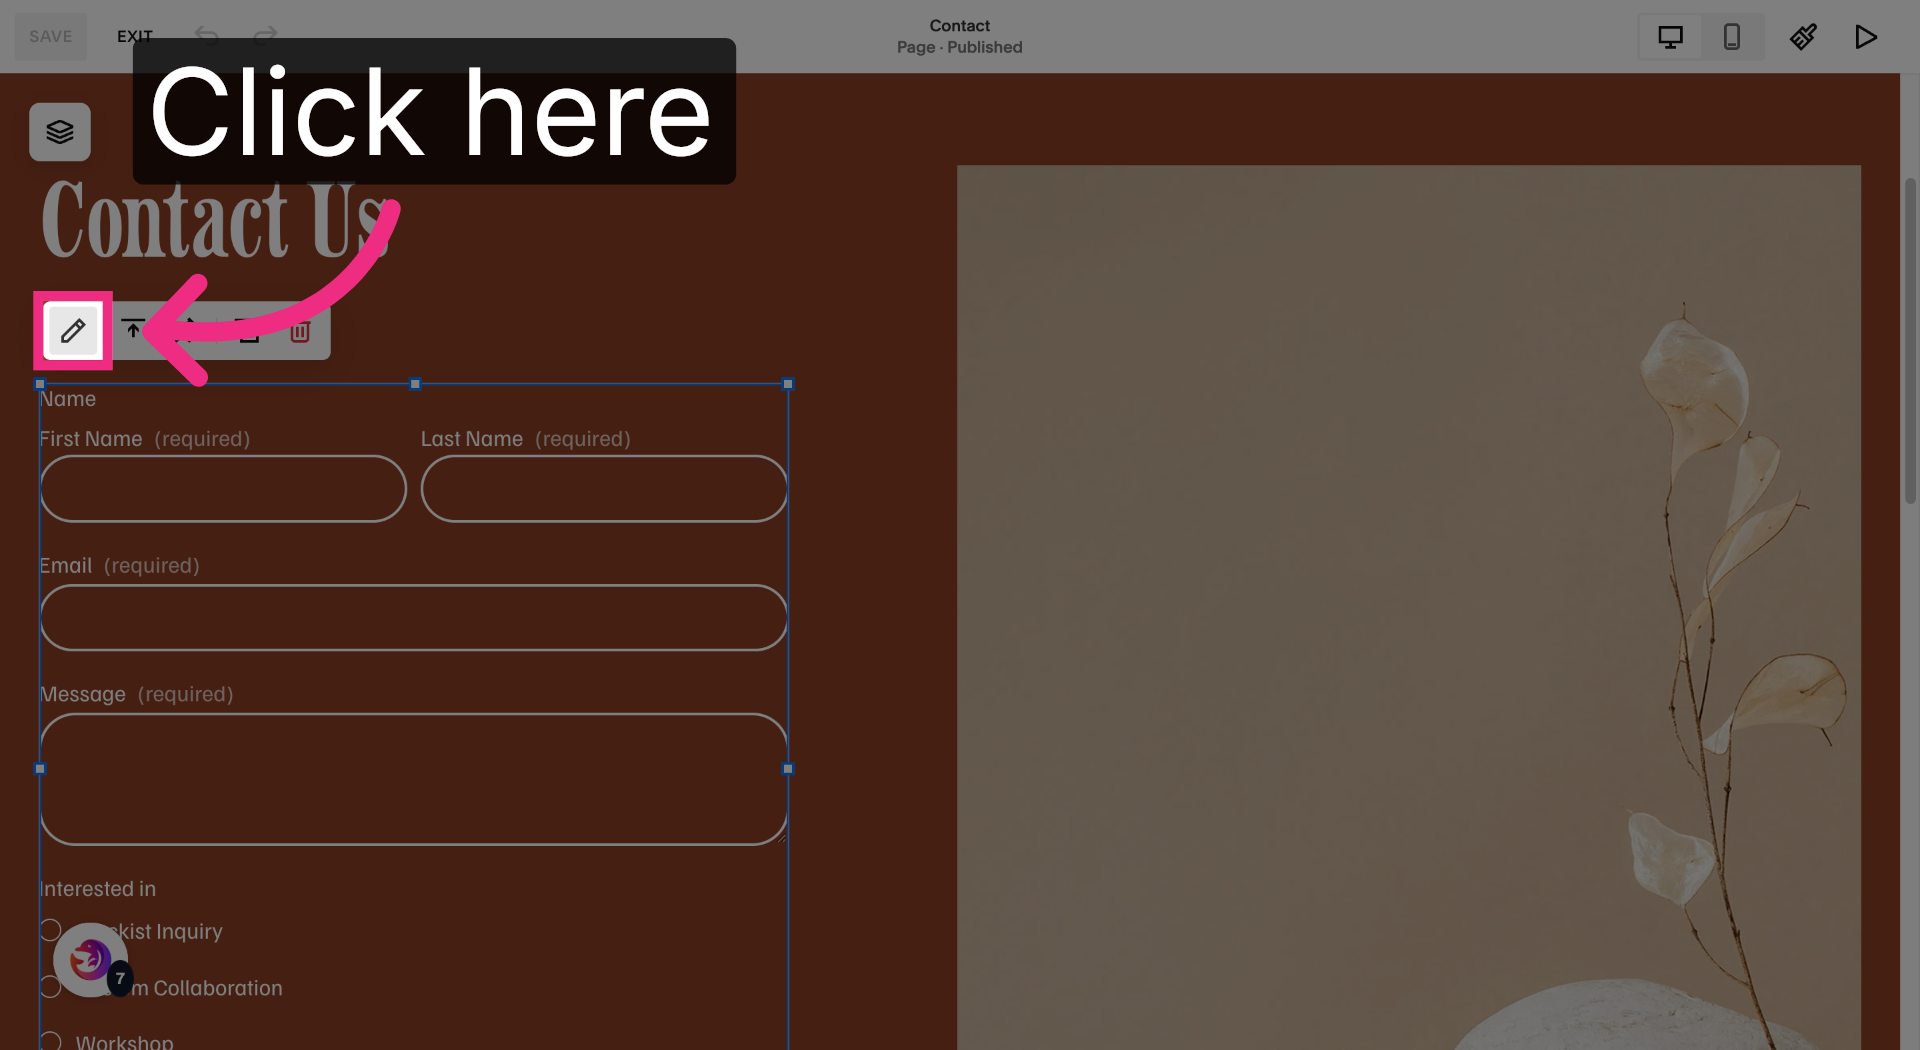Select the Workshop radio option
Viewport: 1920px width, 1050px height.
pyautogui.click(x=51, y=1041)
